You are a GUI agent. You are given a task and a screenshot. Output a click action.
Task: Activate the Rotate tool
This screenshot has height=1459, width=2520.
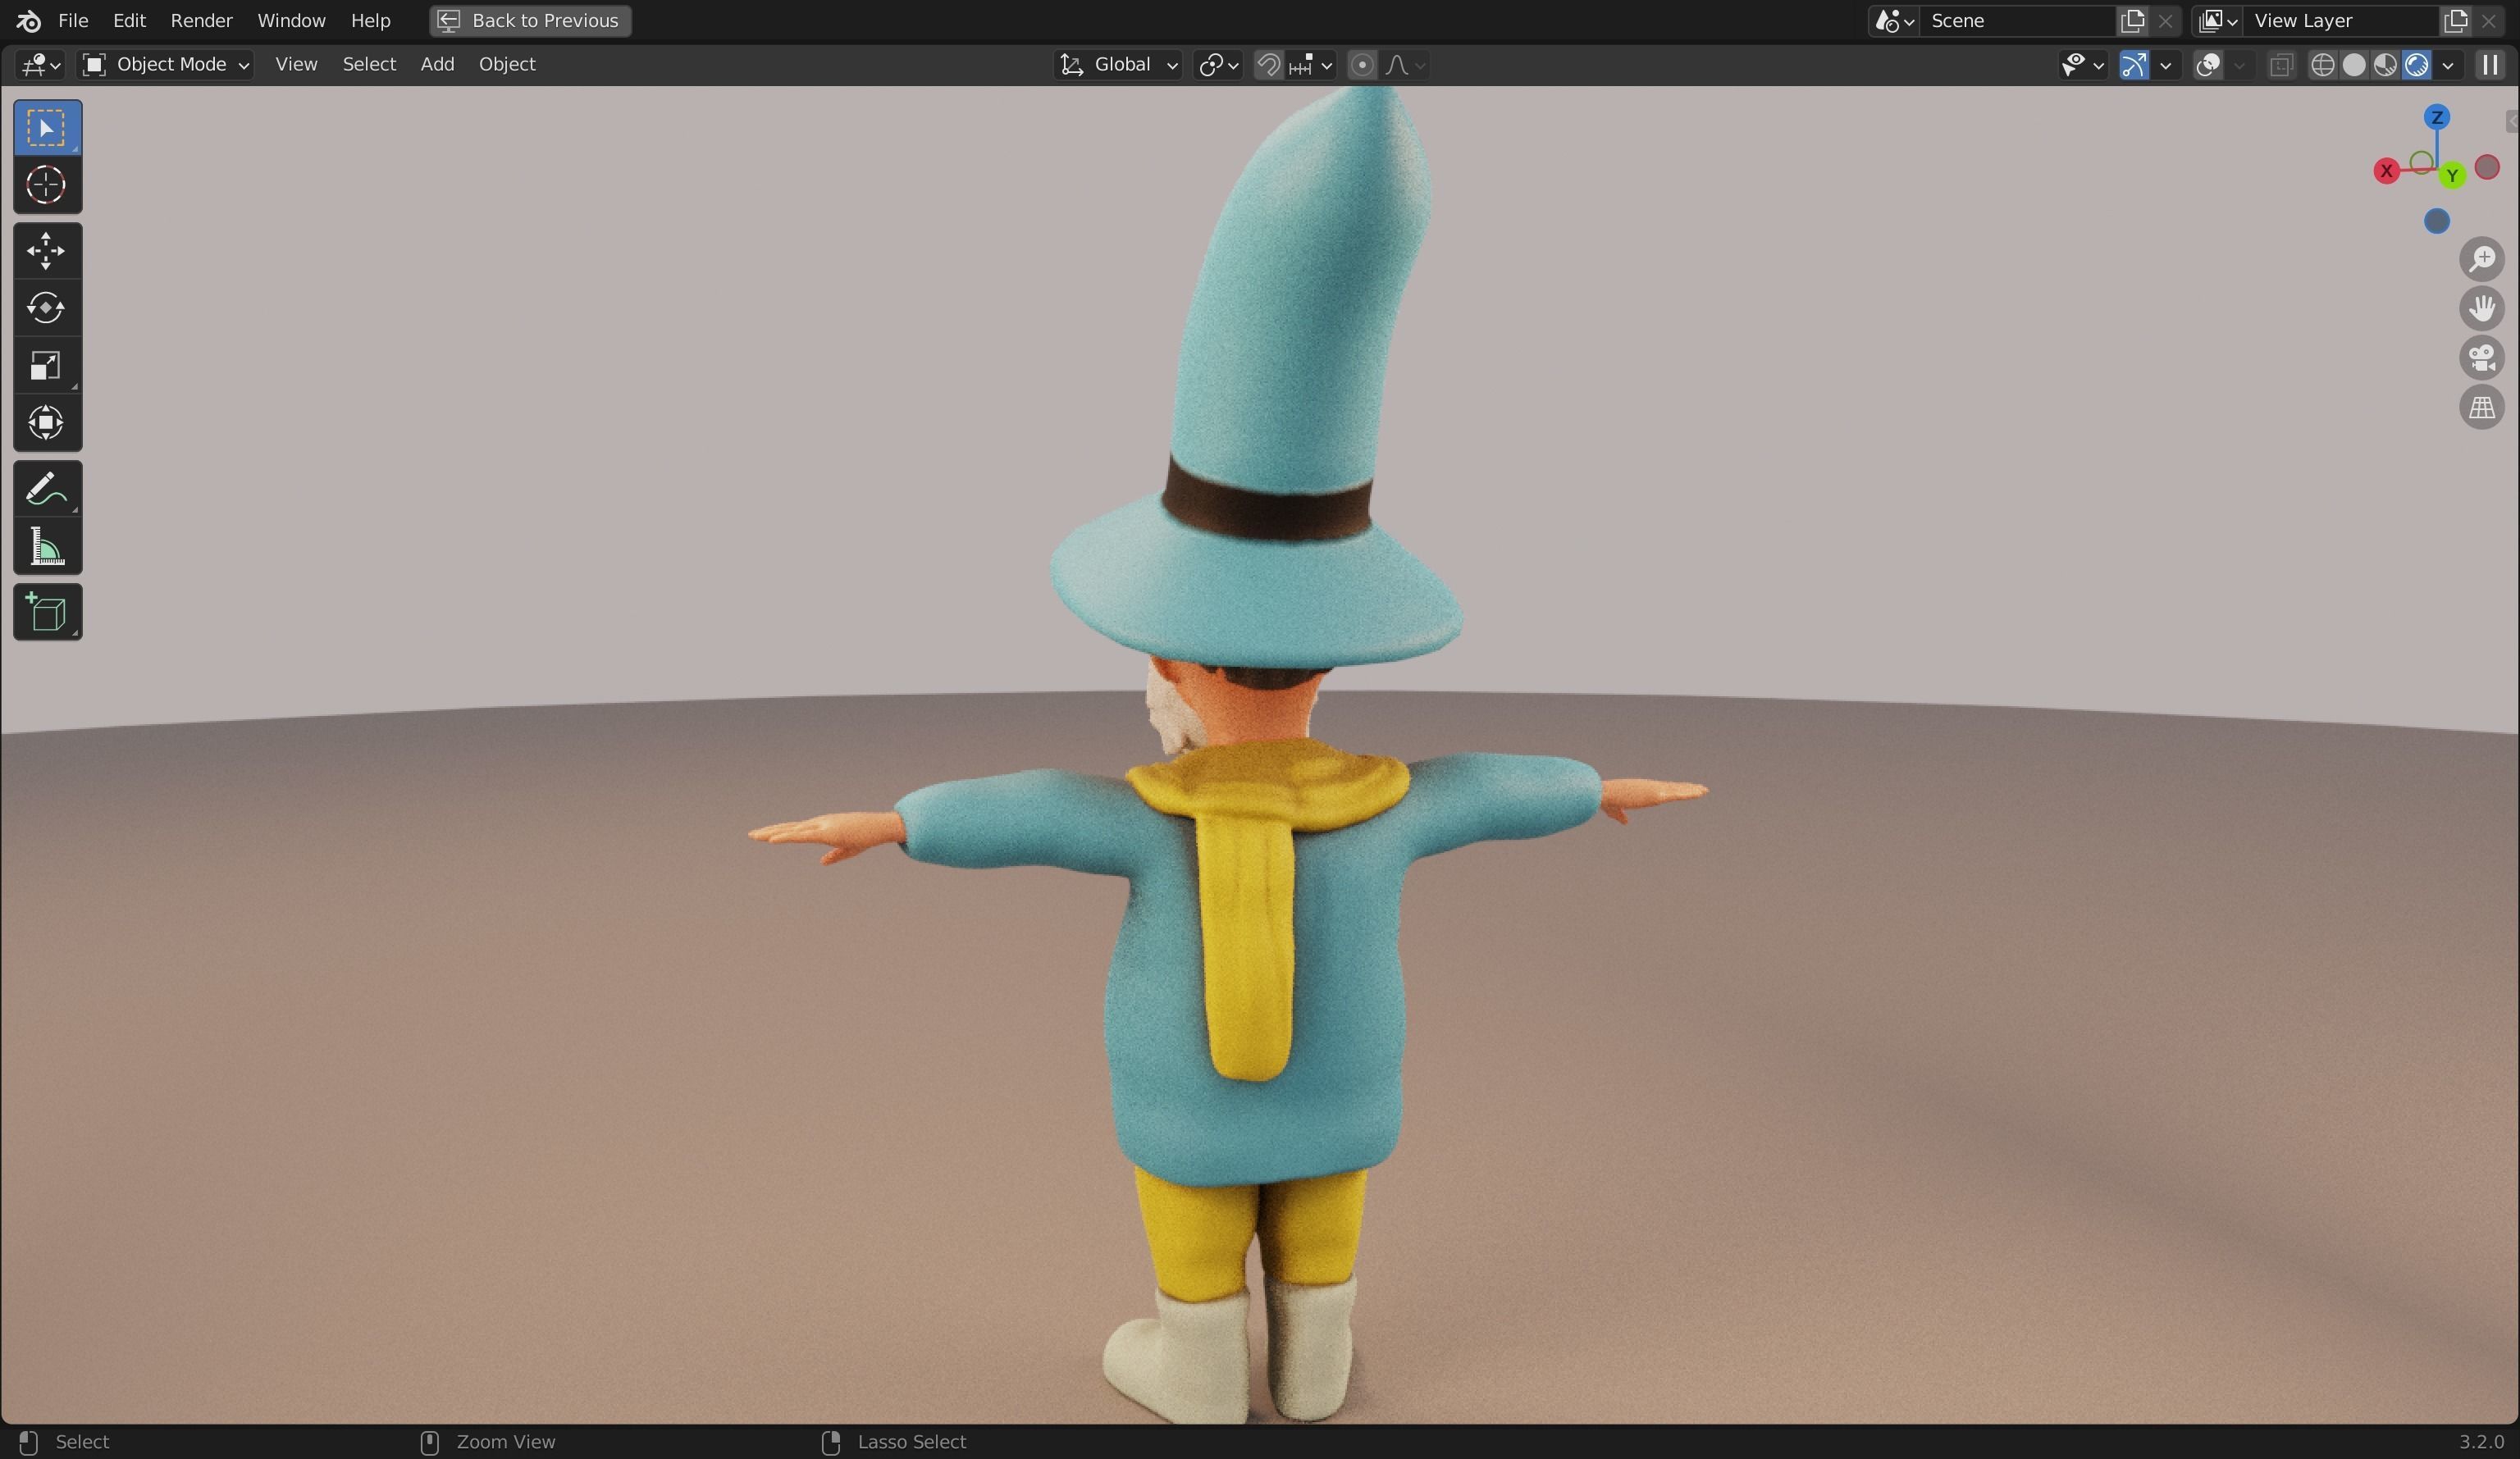coord(46,307)
